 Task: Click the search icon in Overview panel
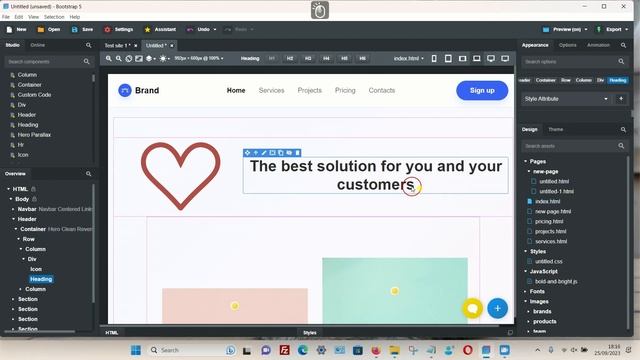89,174
